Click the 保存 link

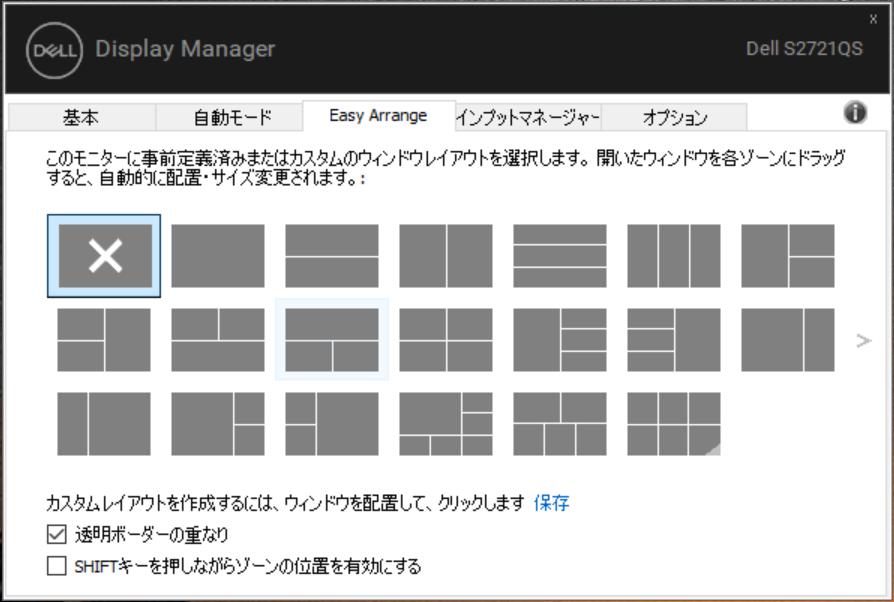(551, 503)
